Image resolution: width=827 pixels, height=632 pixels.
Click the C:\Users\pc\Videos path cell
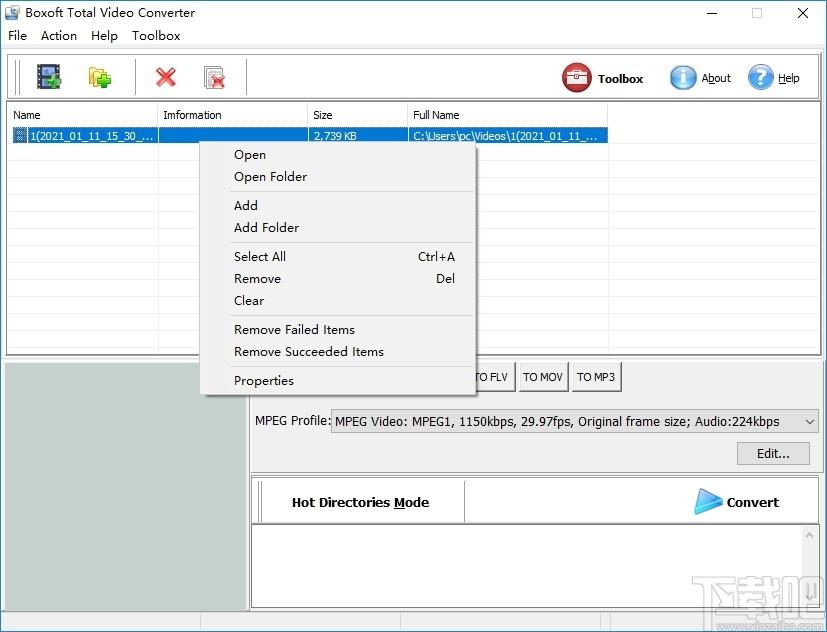(505, 136)
